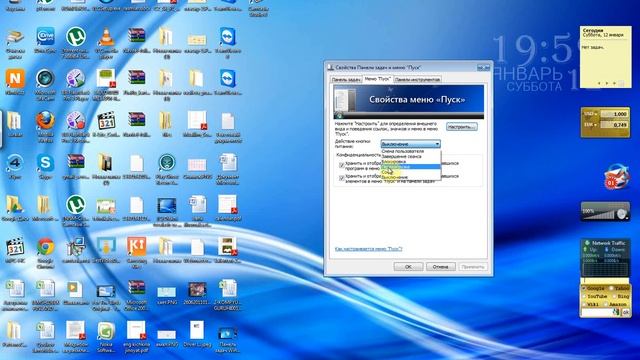640x360 pixels.
Task: Select YouTube radio in search gadget
Action: click(x=584, y=296)
